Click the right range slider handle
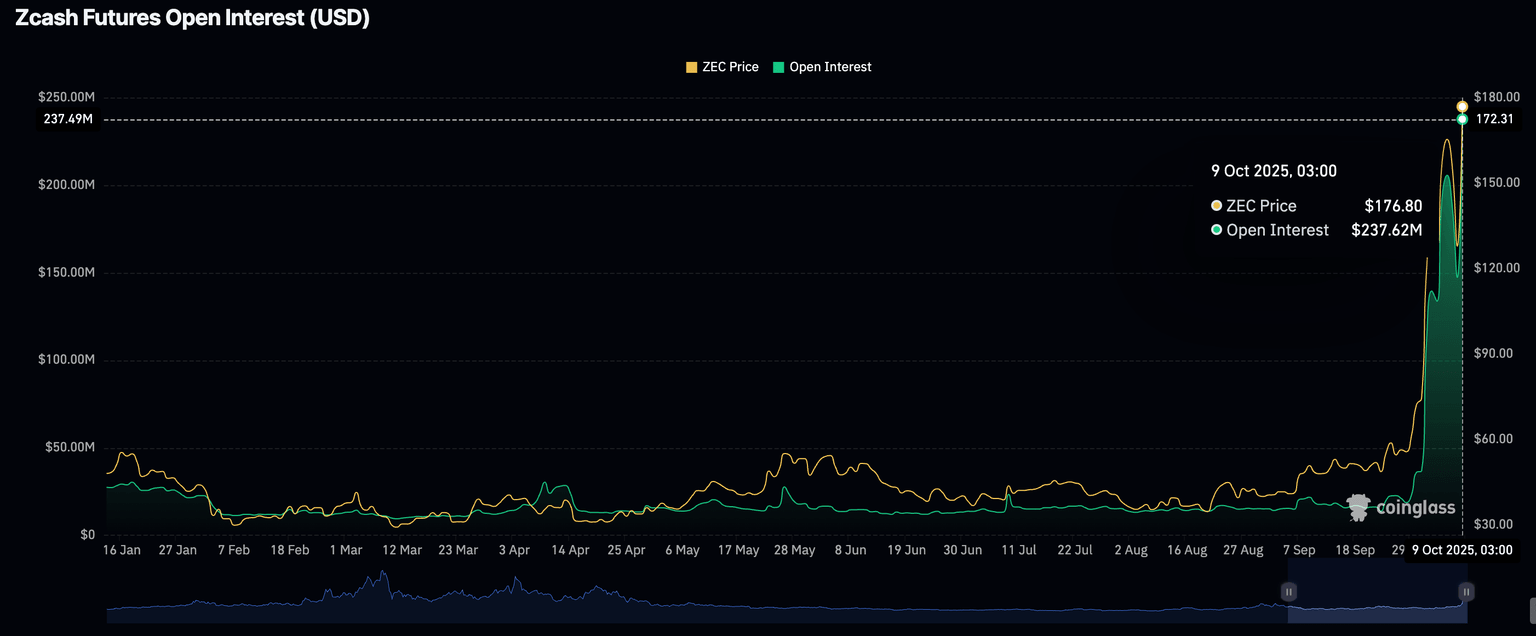This screenshot has height=636, width=1536. point(1466,592)
